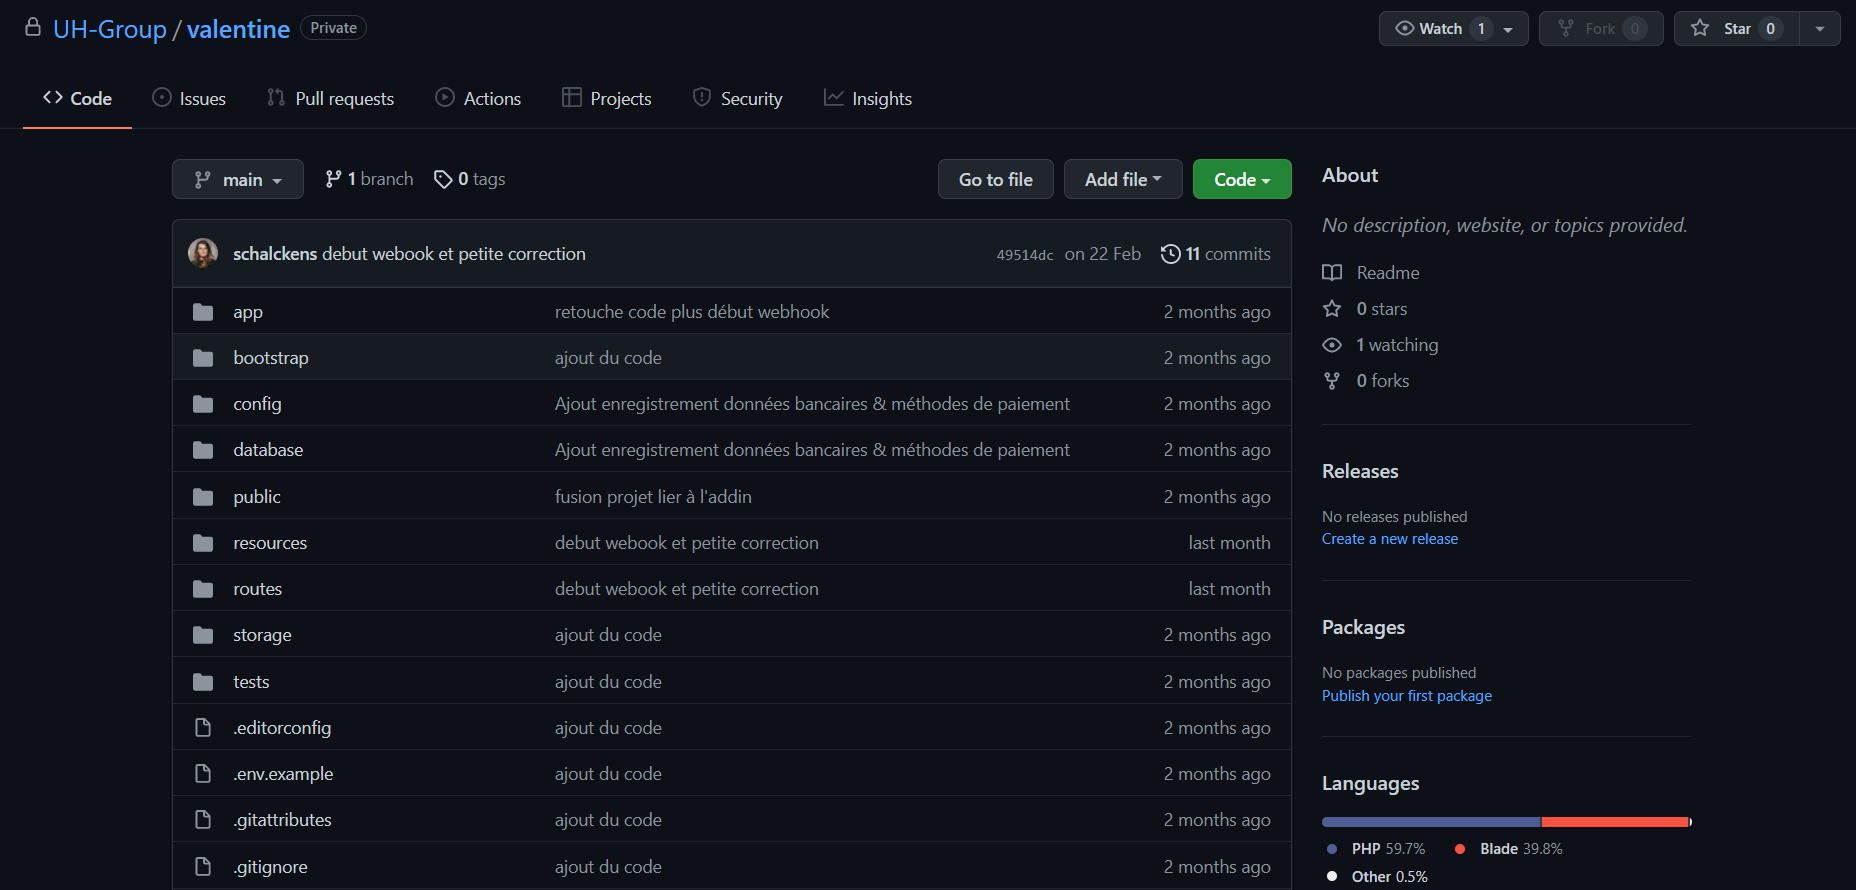This screenshot has height=890, width=1856.
Task: Click the public folder icon
Action: coord(203,497)
